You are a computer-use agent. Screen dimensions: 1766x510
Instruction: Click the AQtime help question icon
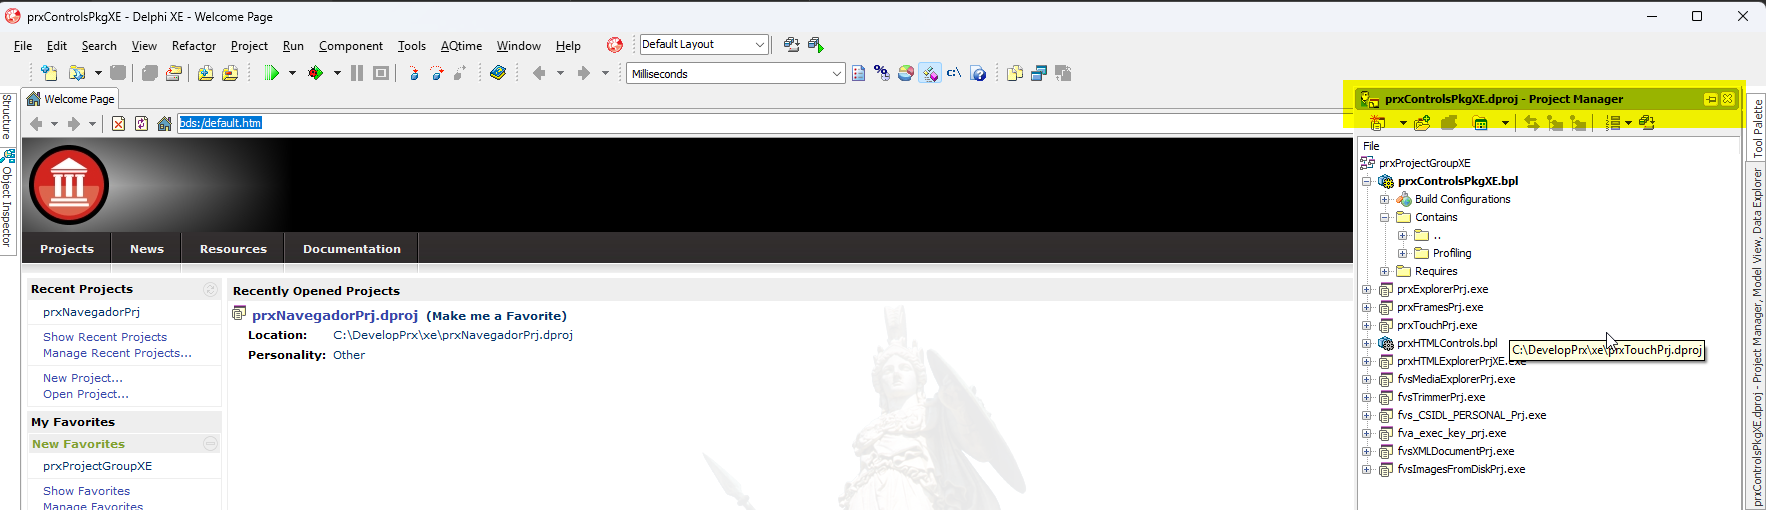(979, 73)
